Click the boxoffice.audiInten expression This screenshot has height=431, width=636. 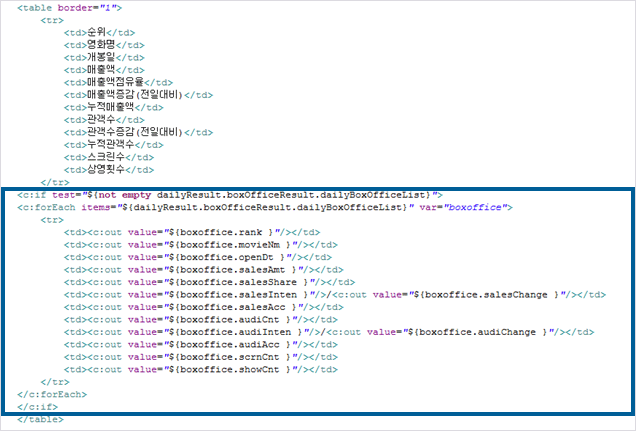(x=237, y=332)
